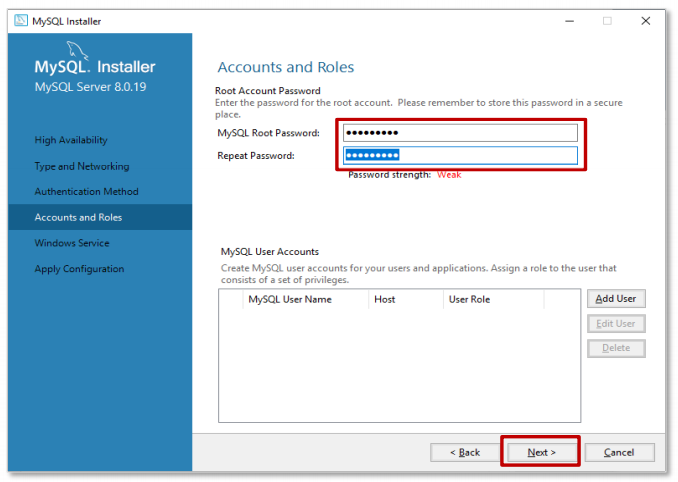The height and width of the screenshot is (482, 678).
Task: Click the Next button
Action: point(541,452)
